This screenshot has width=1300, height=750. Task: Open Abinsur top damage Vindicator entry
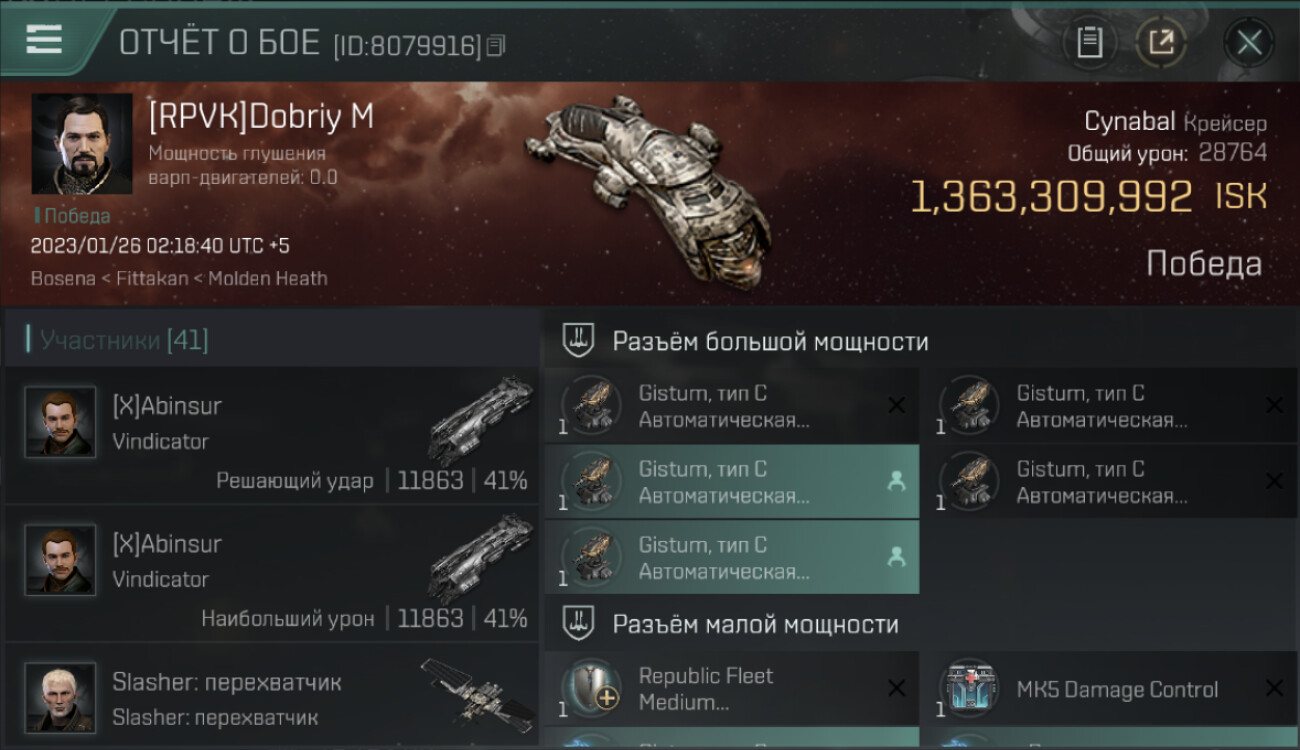tap(272, 573)
